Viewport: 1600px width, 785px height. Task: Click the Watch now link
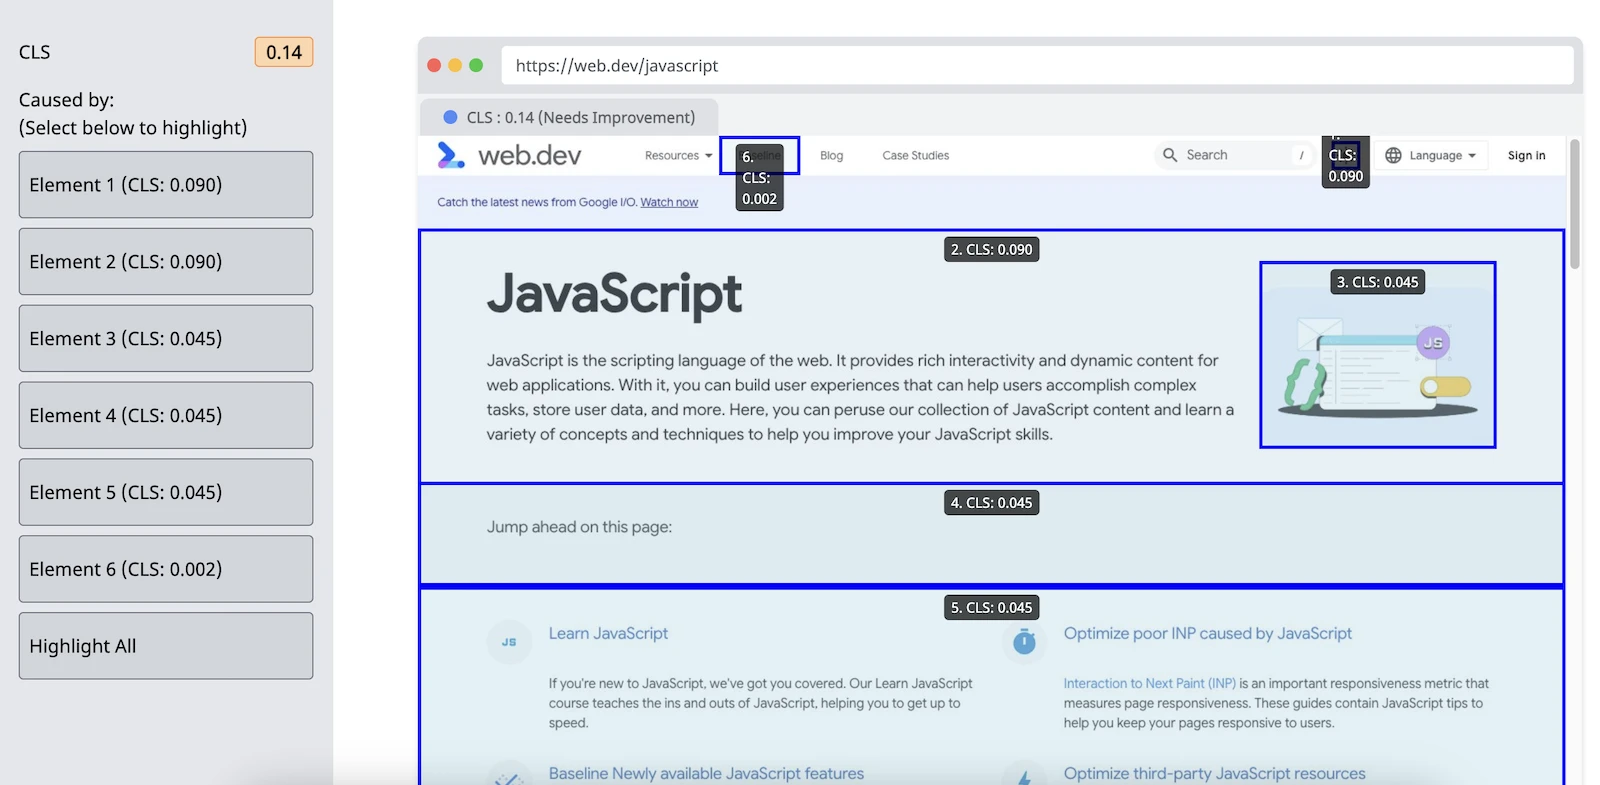(669, 202)
